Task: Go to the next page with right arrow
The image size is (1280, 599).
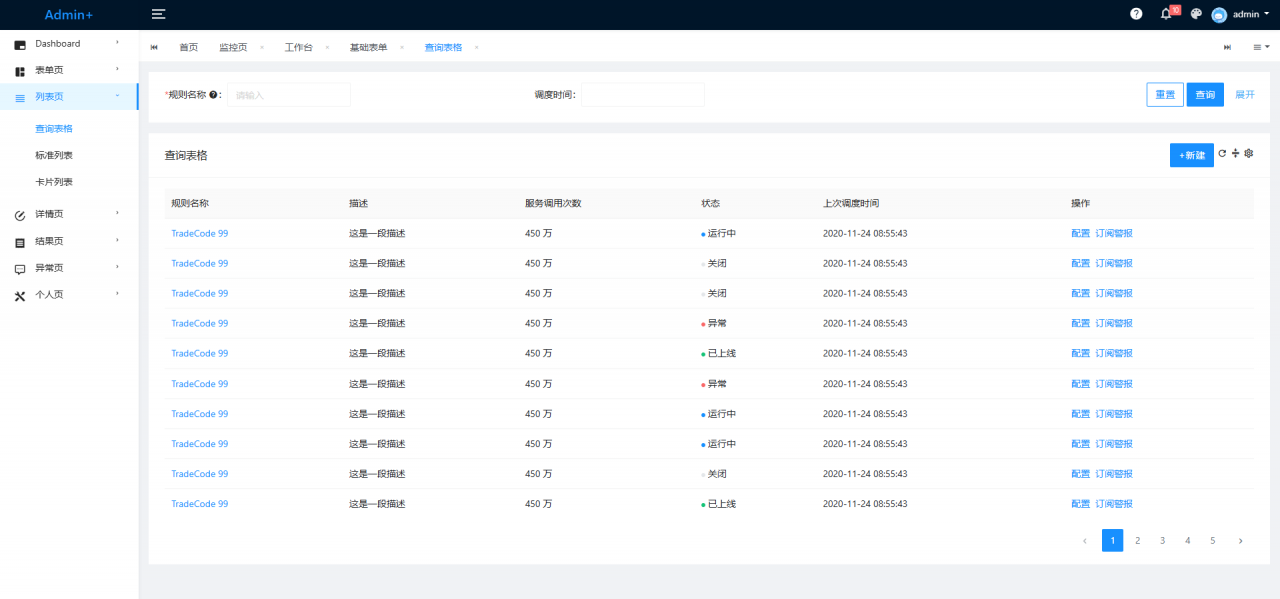Action: pos(1240,541)
